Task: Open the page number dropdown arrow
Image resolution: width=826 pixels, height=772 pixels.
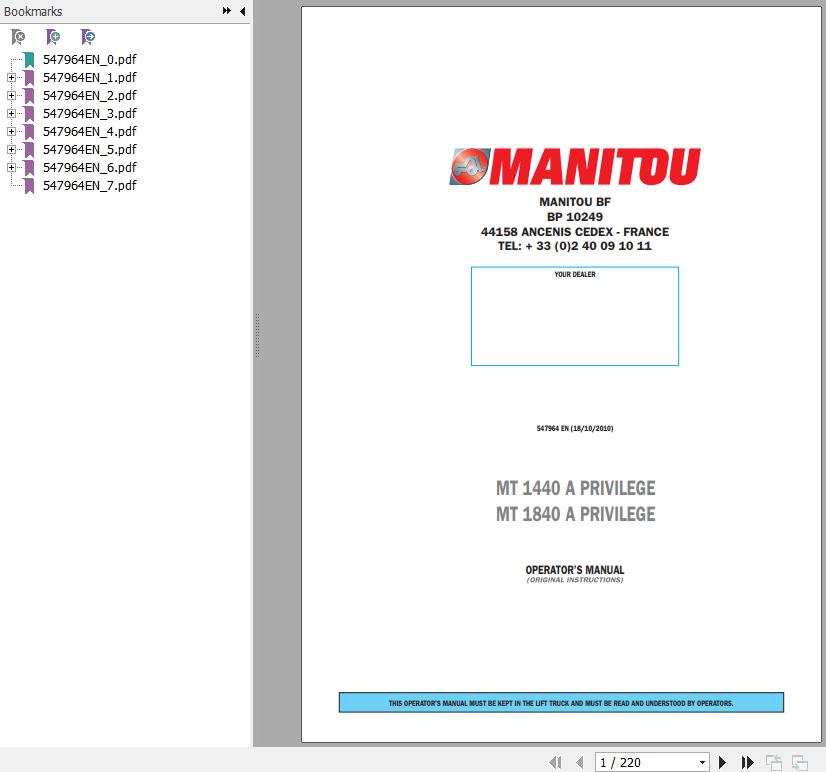Action: pyautogui.click(x=702, y=763)
